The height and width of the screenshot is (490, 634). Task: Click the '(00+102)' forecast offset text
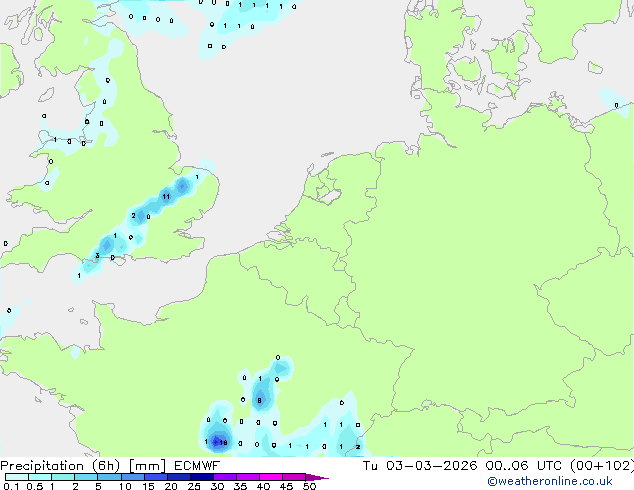tap(602, 466)
